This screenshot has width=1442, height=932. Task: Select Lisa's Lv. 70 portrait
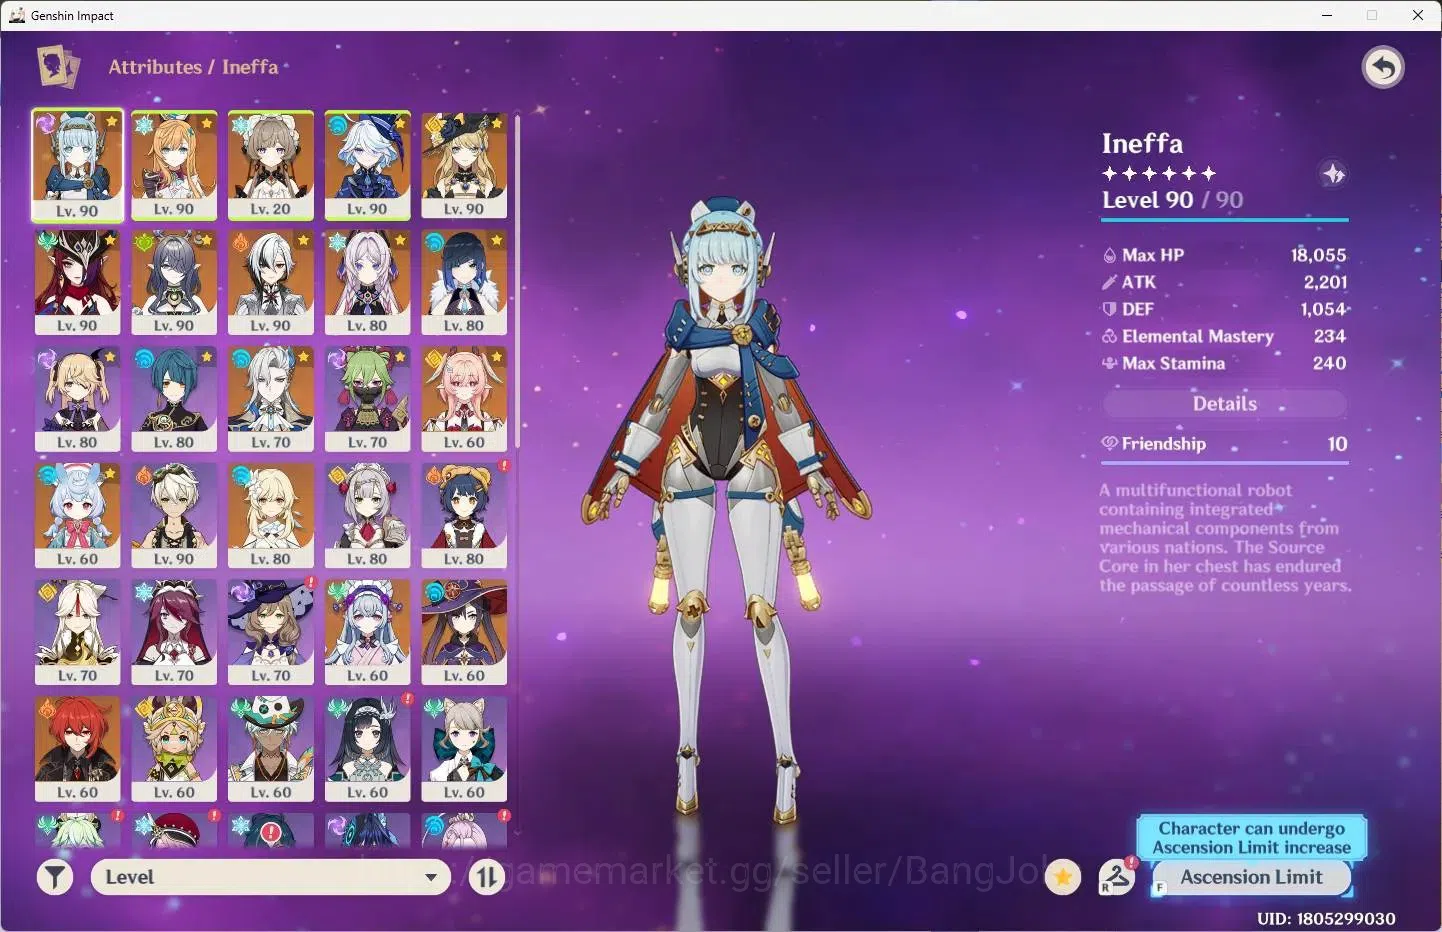pyautogui.click(x=271, y=632)
